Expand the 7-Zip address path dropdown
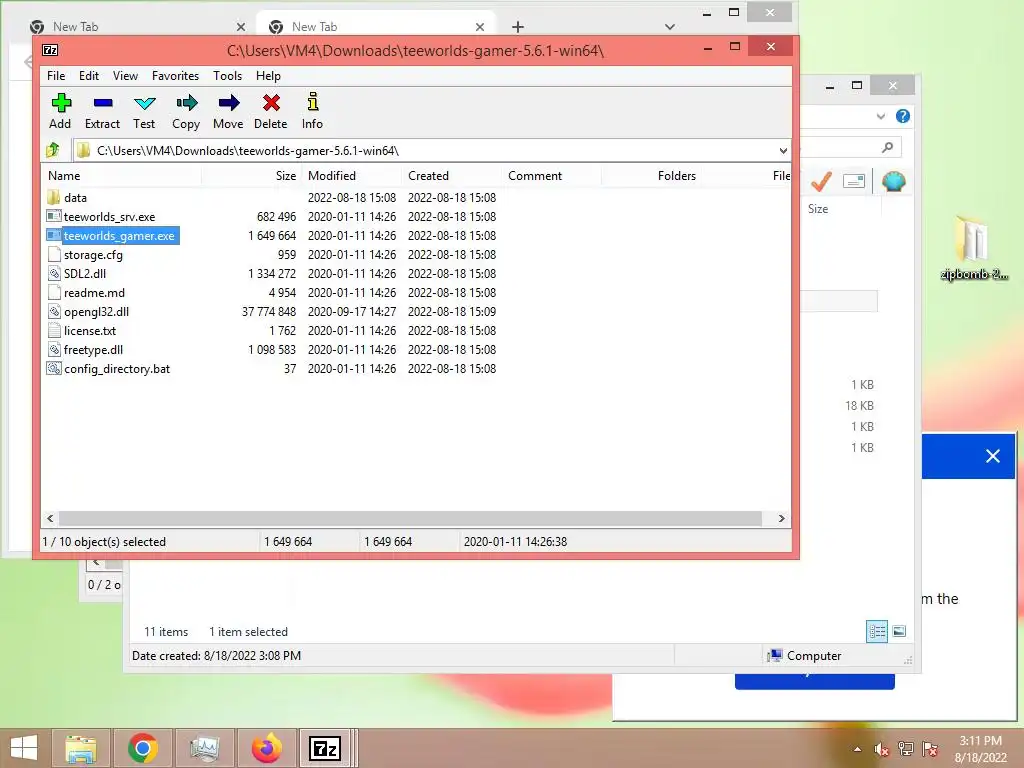Image resolution: width=1024 pixels, height=768 pixels. (x=783, y=151)
